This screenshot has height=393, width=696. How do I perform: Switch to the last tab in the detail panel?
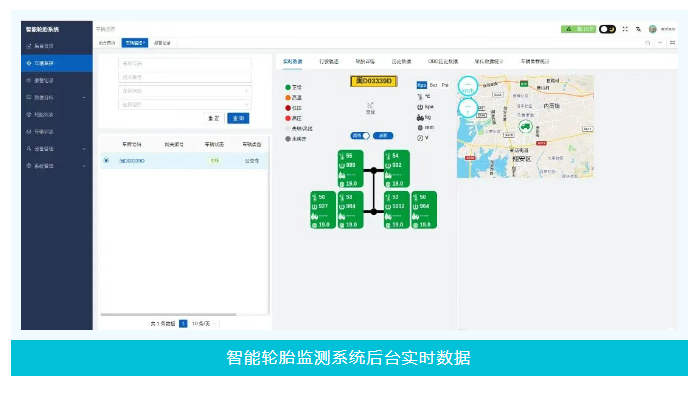click(535, 62)
